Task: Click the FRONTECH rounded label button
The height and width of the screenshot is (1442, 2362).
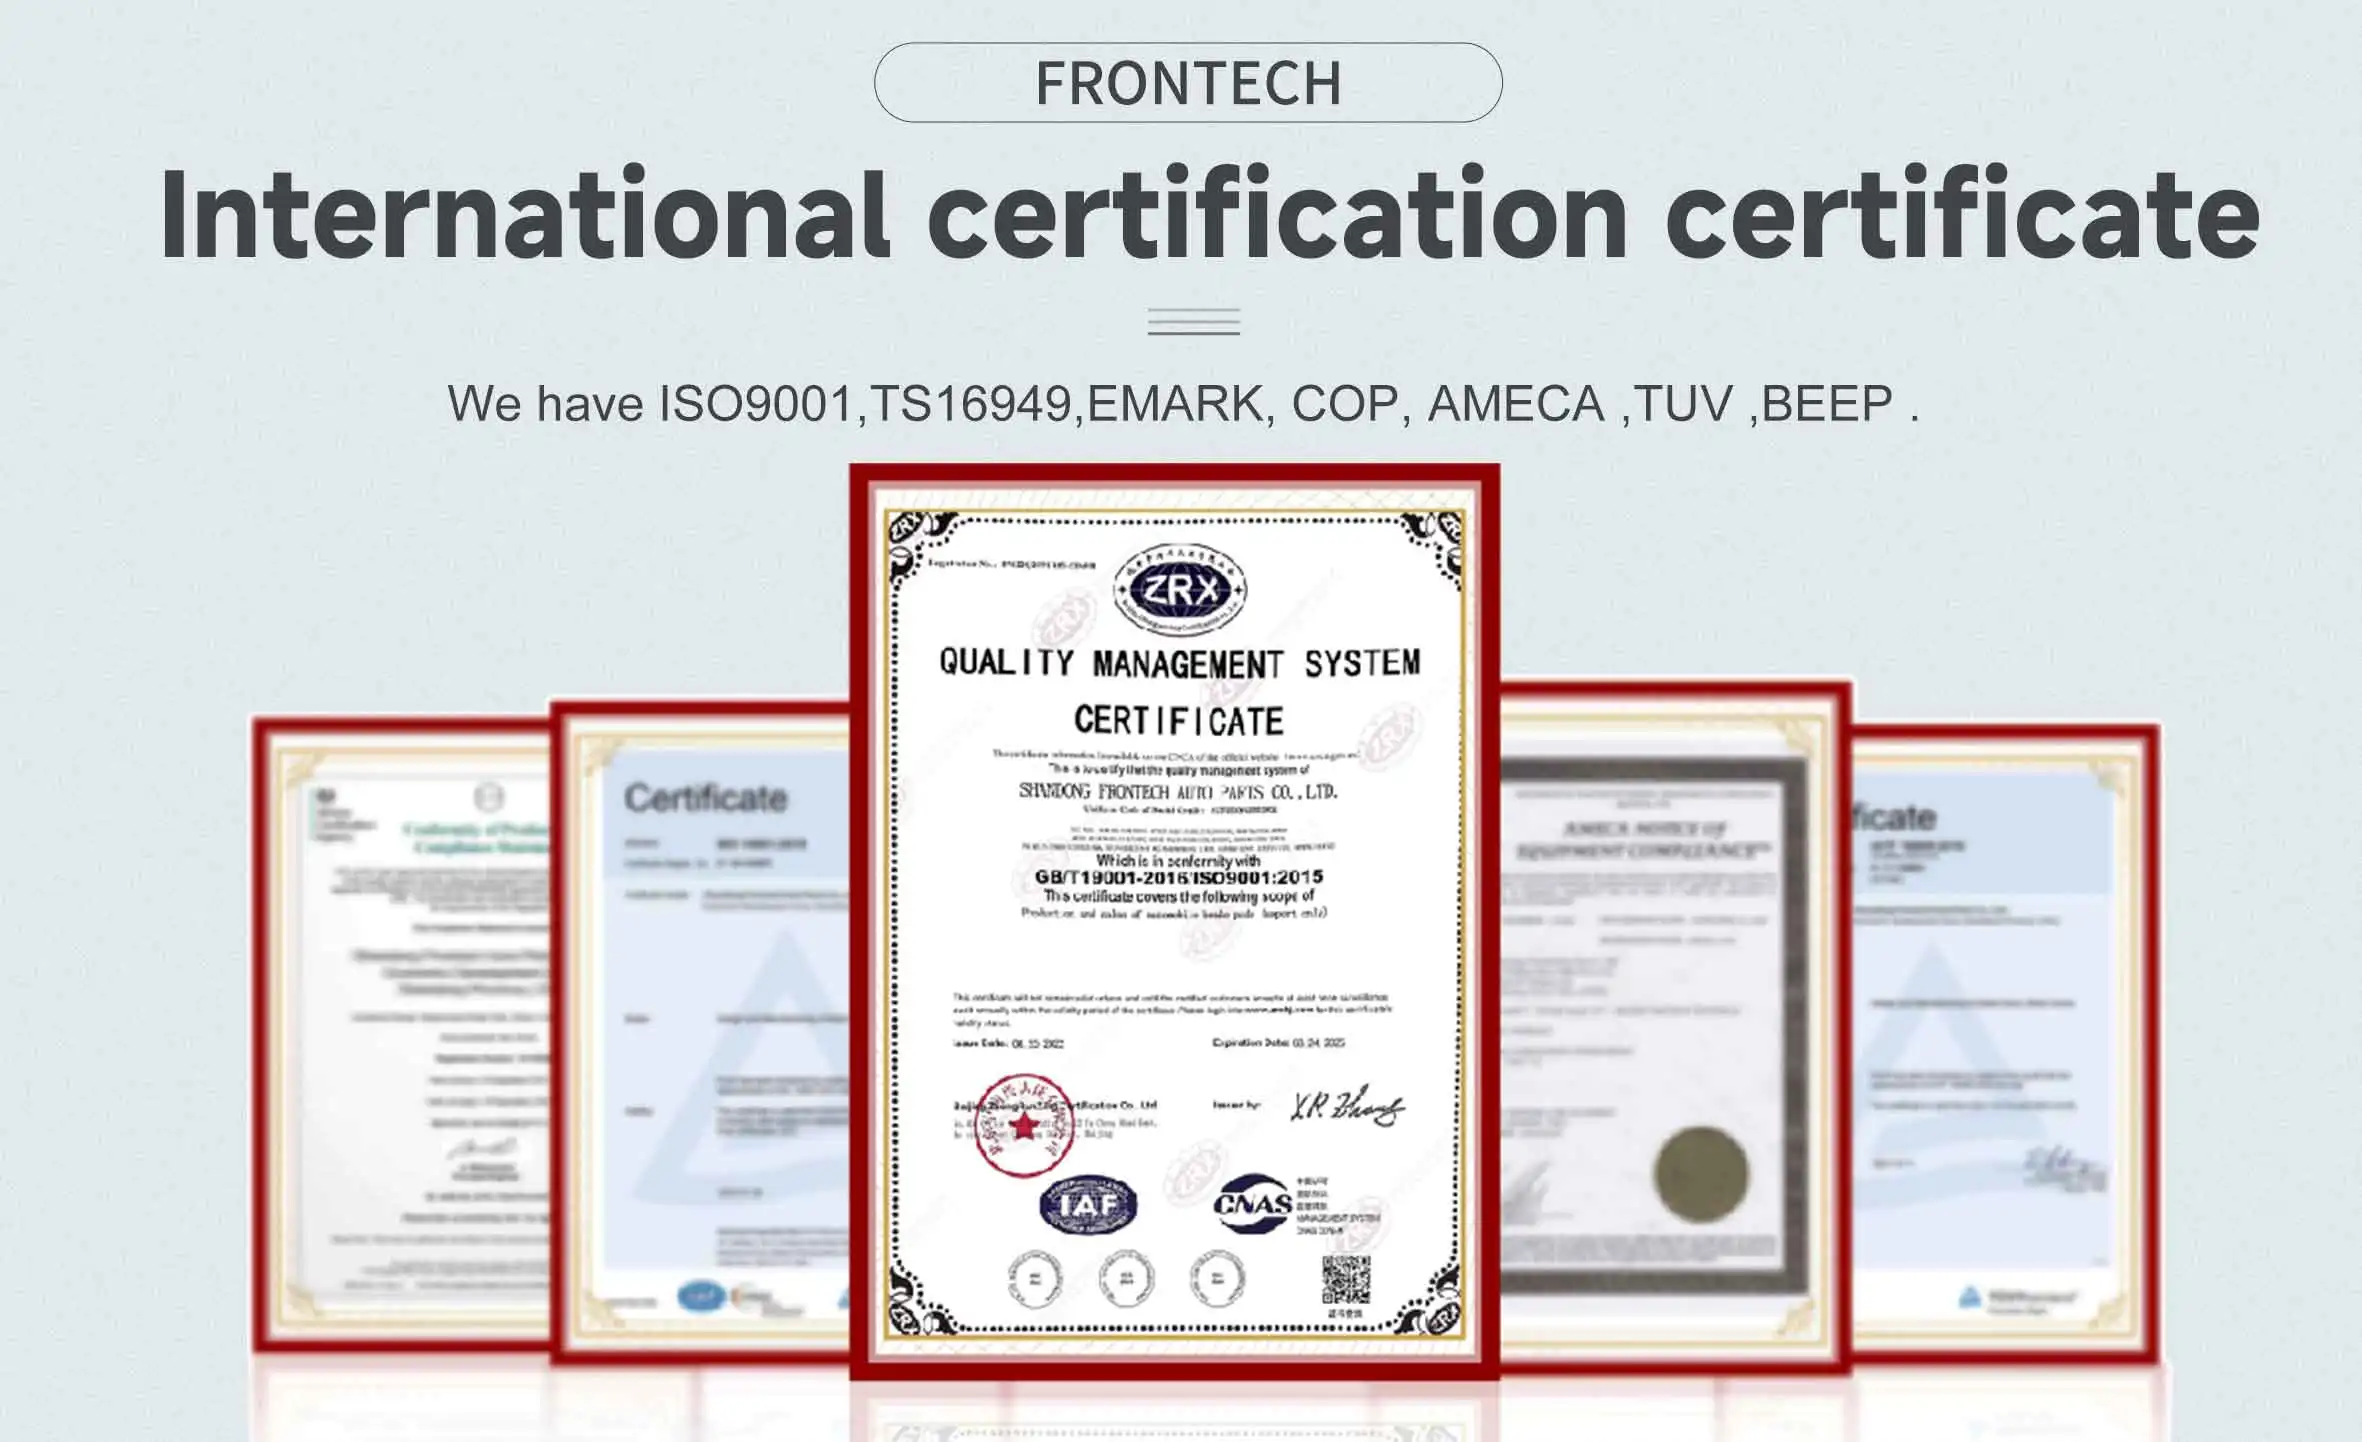Action: pyautogui.click(x=1187, y=82)
